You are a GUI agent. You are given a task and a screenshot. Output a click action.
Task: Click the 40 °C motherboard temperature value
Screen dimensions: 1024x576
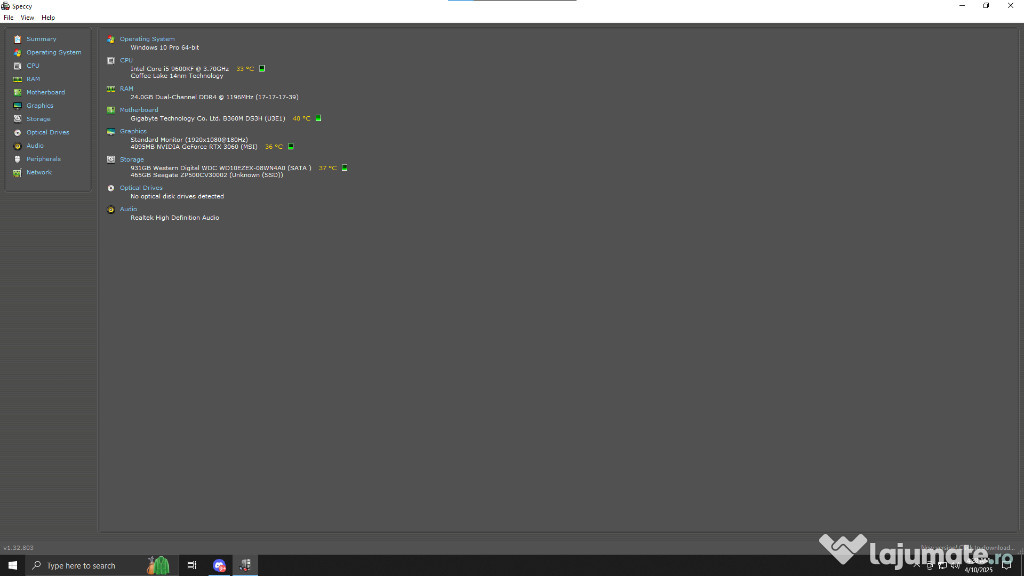point(302,118)
